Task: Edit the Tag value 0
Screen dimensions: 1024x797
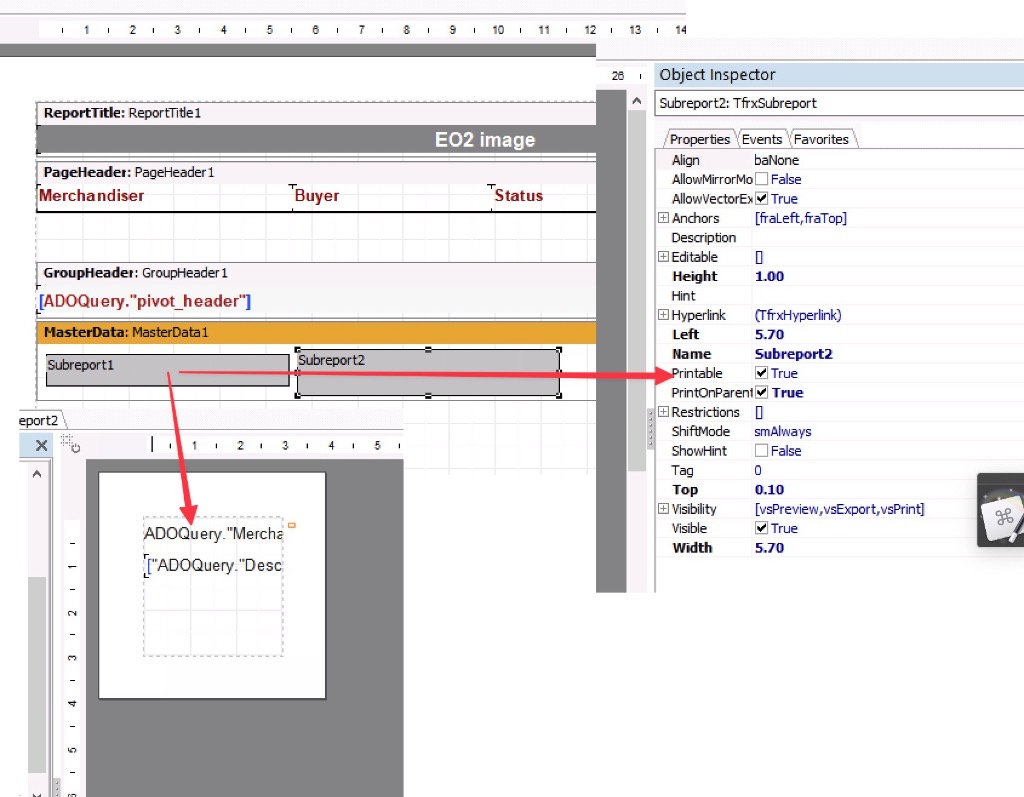Action: [x=758, y=470]
